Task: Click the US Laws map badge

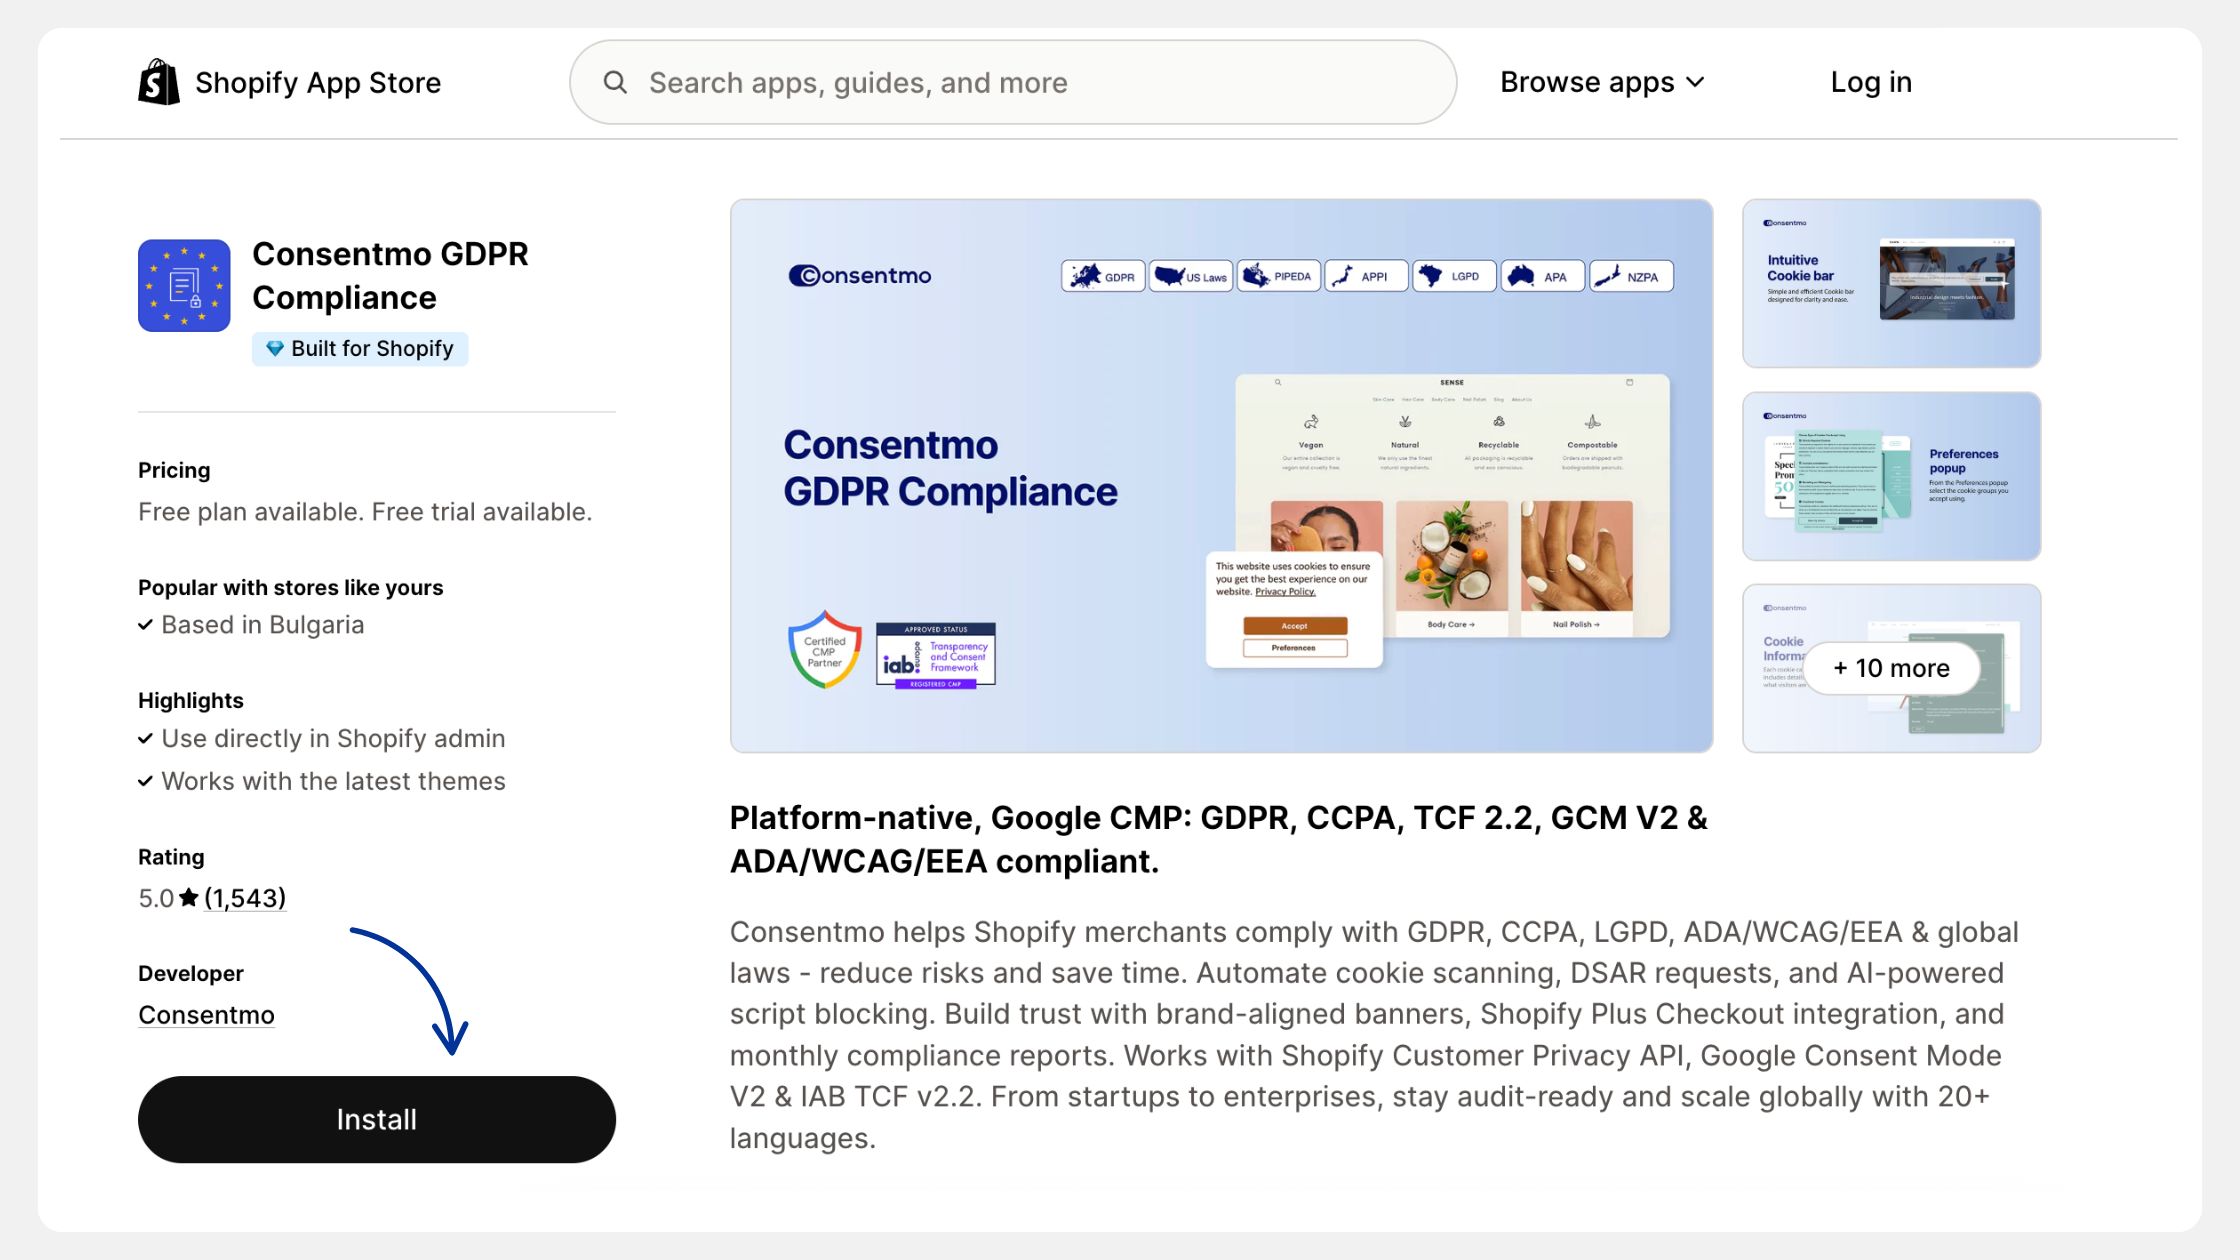Action: (1190, 276)
